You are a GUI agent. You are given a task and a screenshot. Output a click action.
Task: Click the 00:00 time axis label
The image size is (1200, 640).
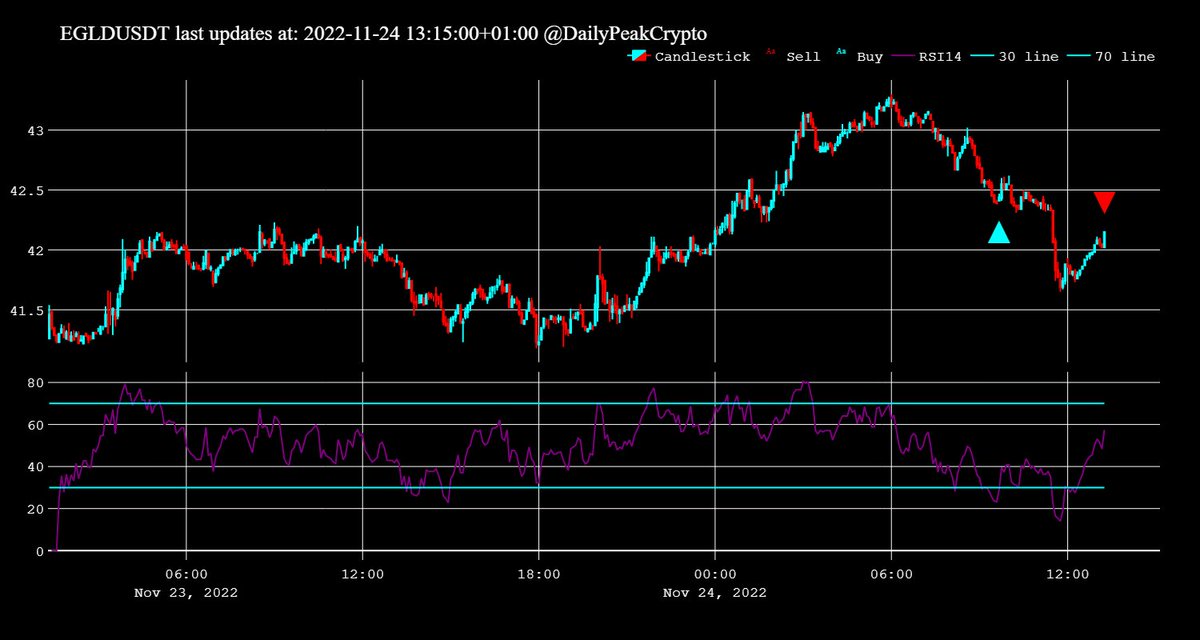(715, 574)
